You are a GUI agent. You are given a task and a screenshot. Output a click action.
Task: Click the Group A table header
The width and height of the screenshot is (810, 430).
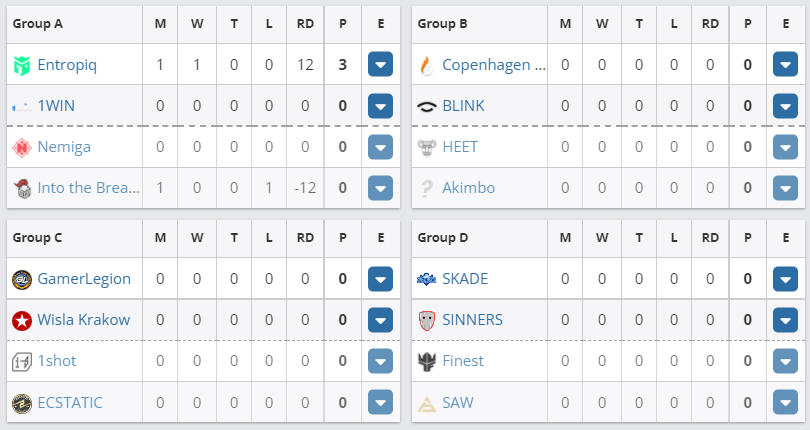pos(38,22)
